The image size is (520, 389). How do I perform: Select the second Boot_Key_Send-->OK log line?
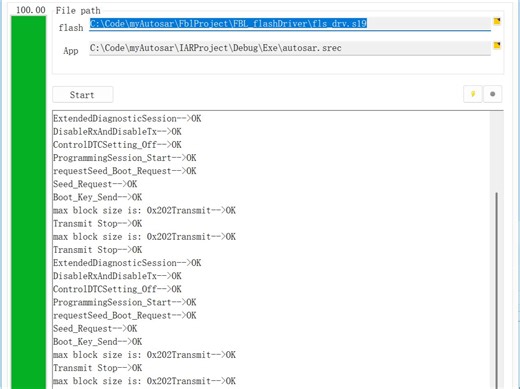tap(97, 342)
